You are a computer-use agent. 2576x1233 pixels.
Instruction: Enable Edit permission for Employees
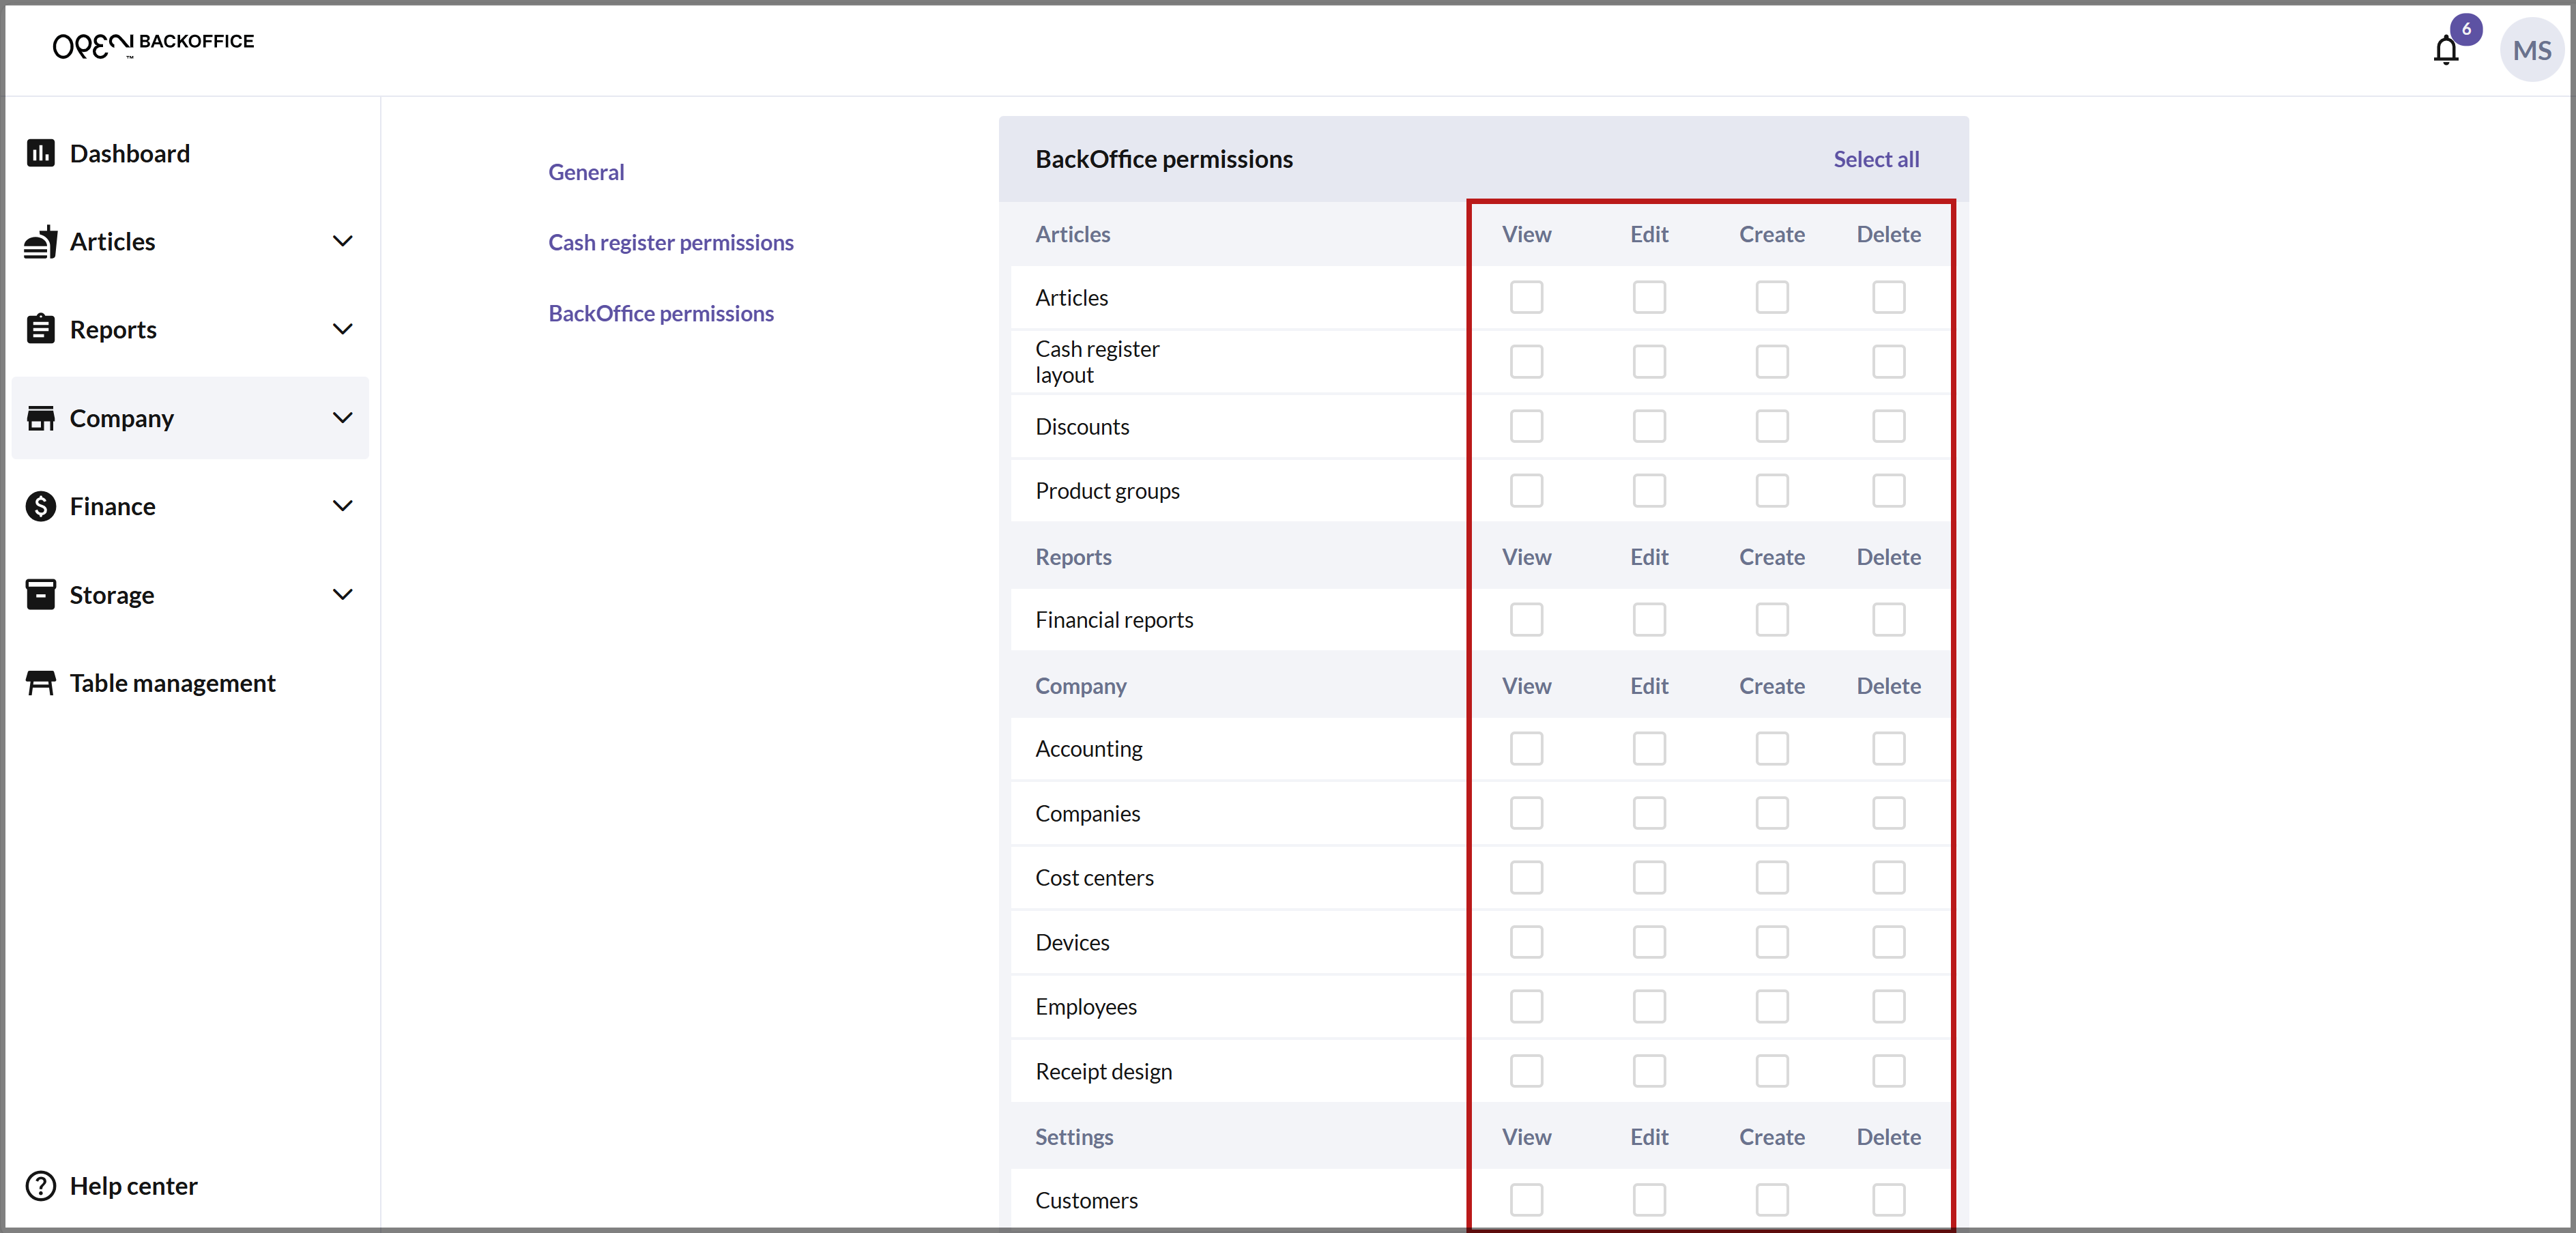1649,1006
